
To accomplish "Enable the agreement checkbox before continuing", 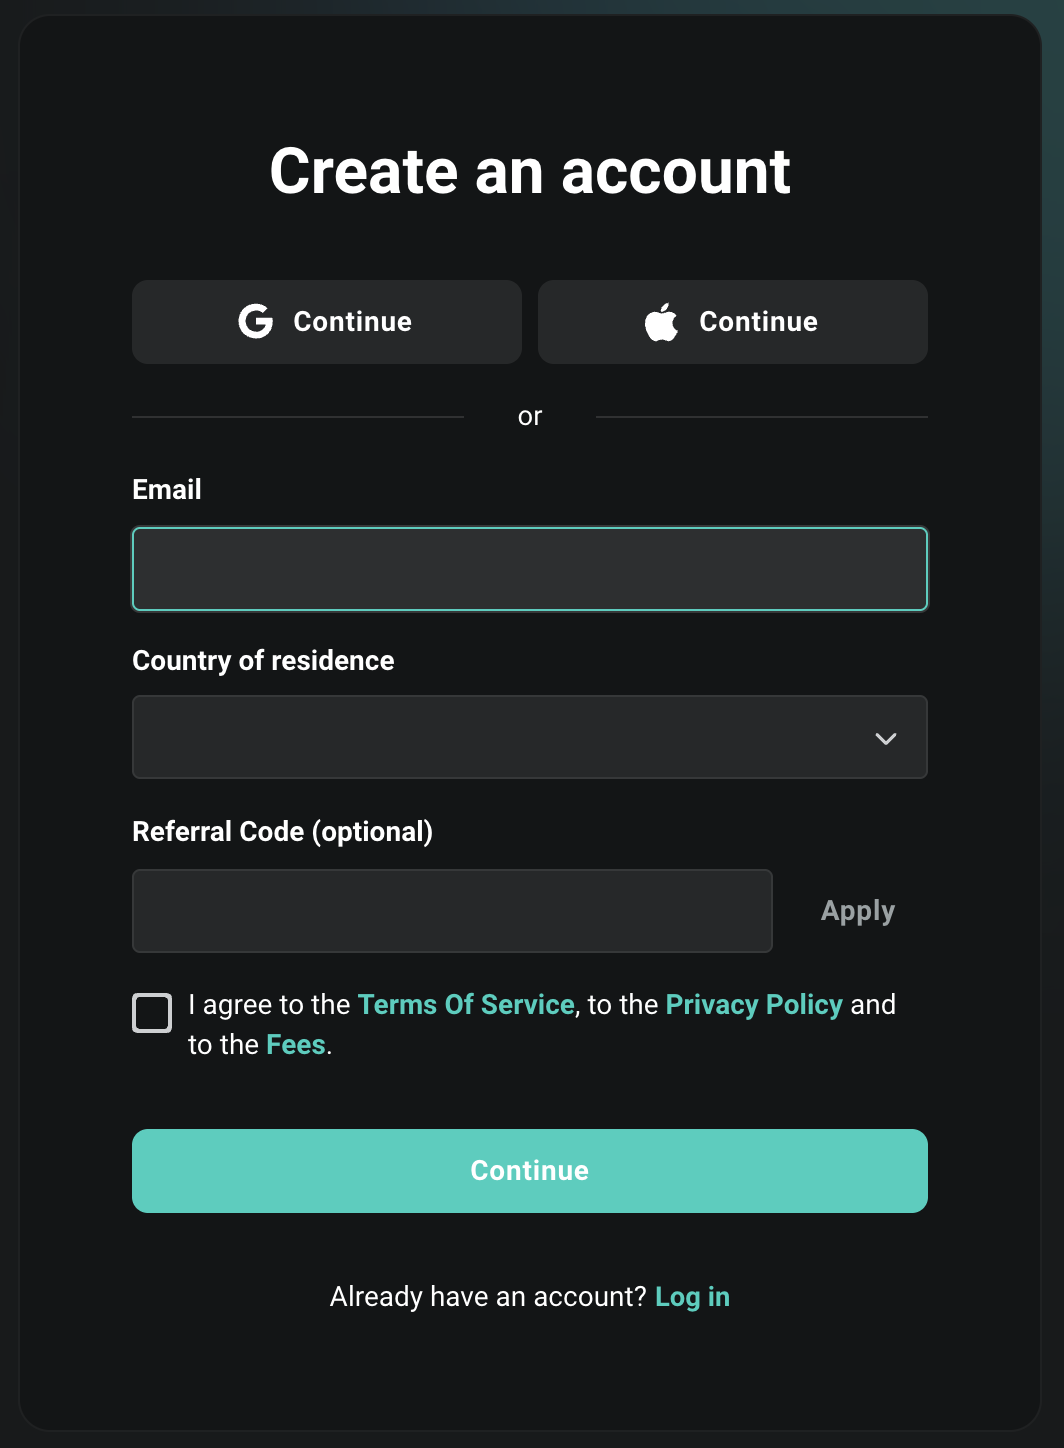I will tap(151, 1012).
